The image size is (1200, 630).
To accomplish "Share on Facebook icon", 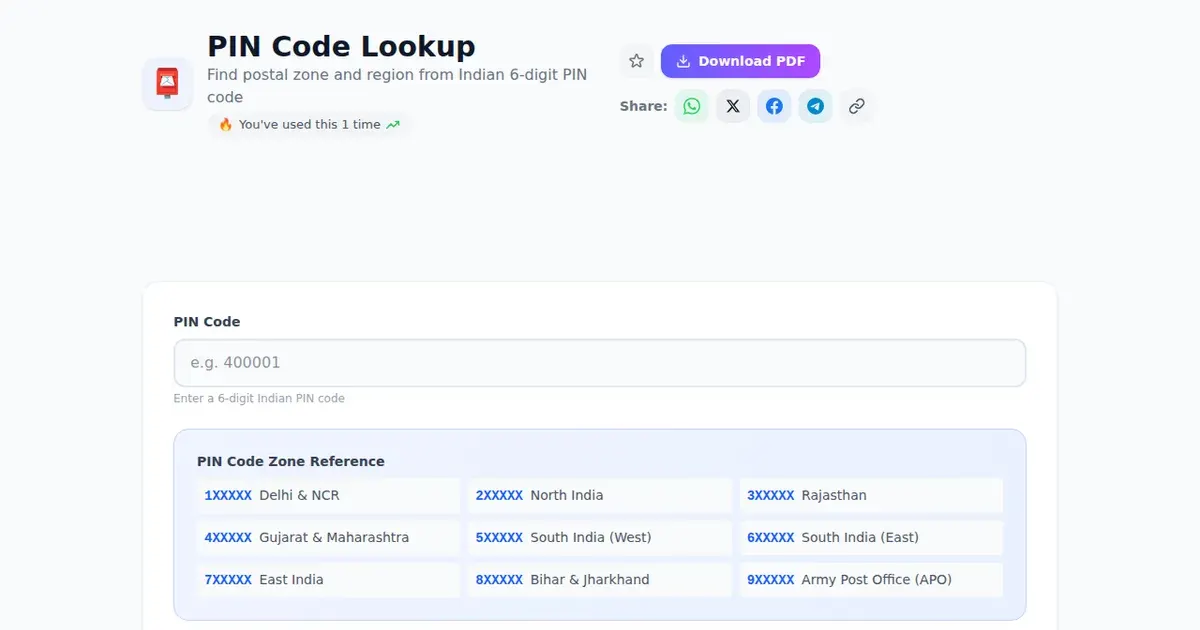I will point(774,106).
